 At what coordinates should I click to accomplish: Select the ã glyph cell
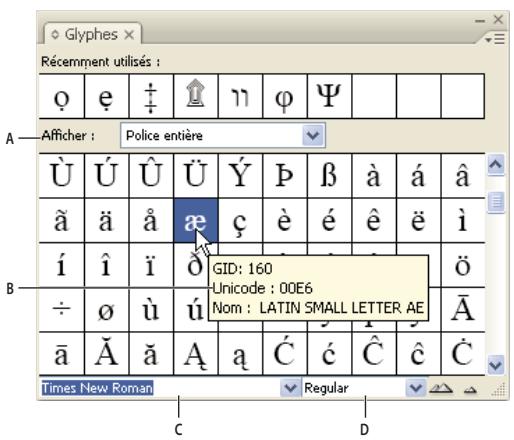click(62, 220)
